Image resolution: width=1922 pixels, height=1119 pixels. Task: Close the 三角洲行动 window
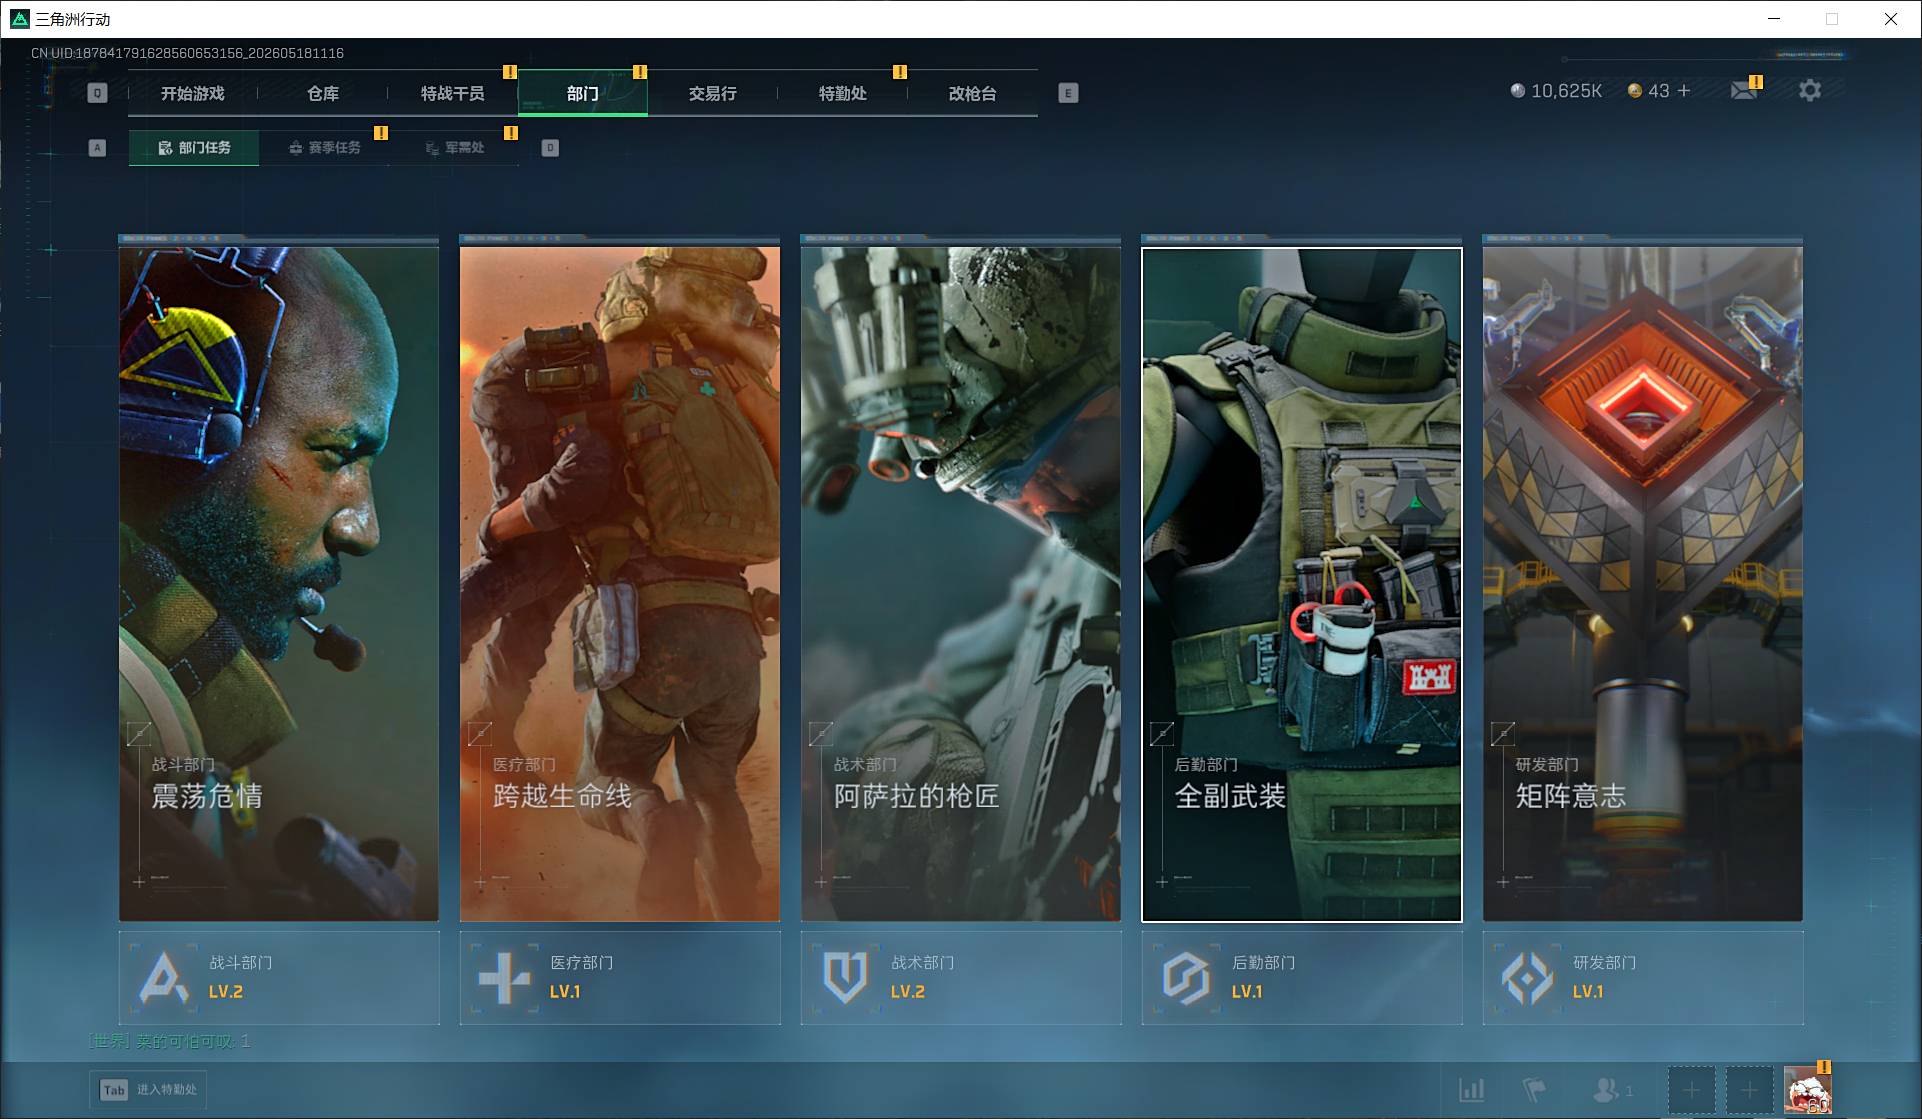tap(1891, 19)
